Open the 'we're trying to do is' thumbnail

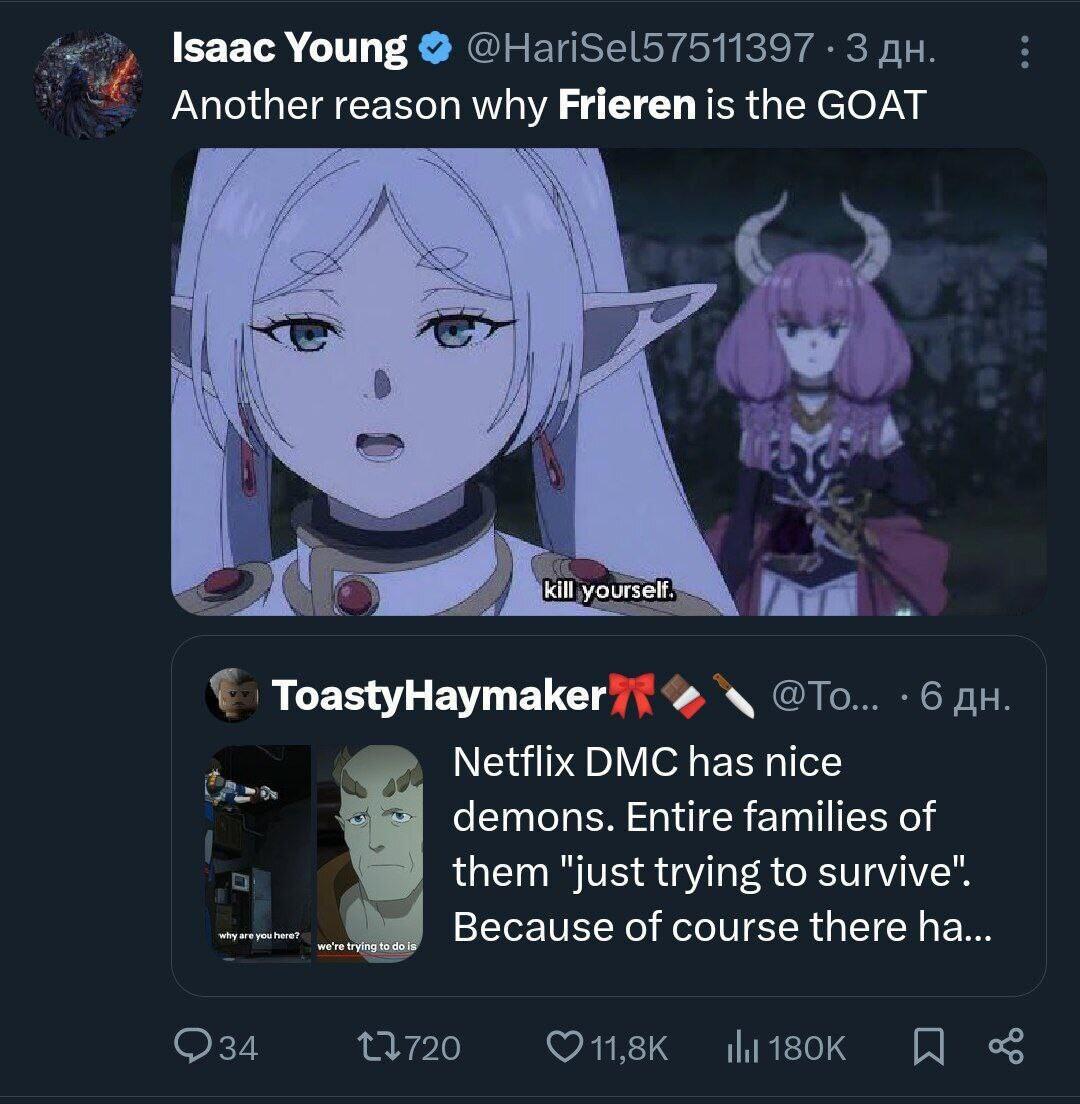pos(368,853)
